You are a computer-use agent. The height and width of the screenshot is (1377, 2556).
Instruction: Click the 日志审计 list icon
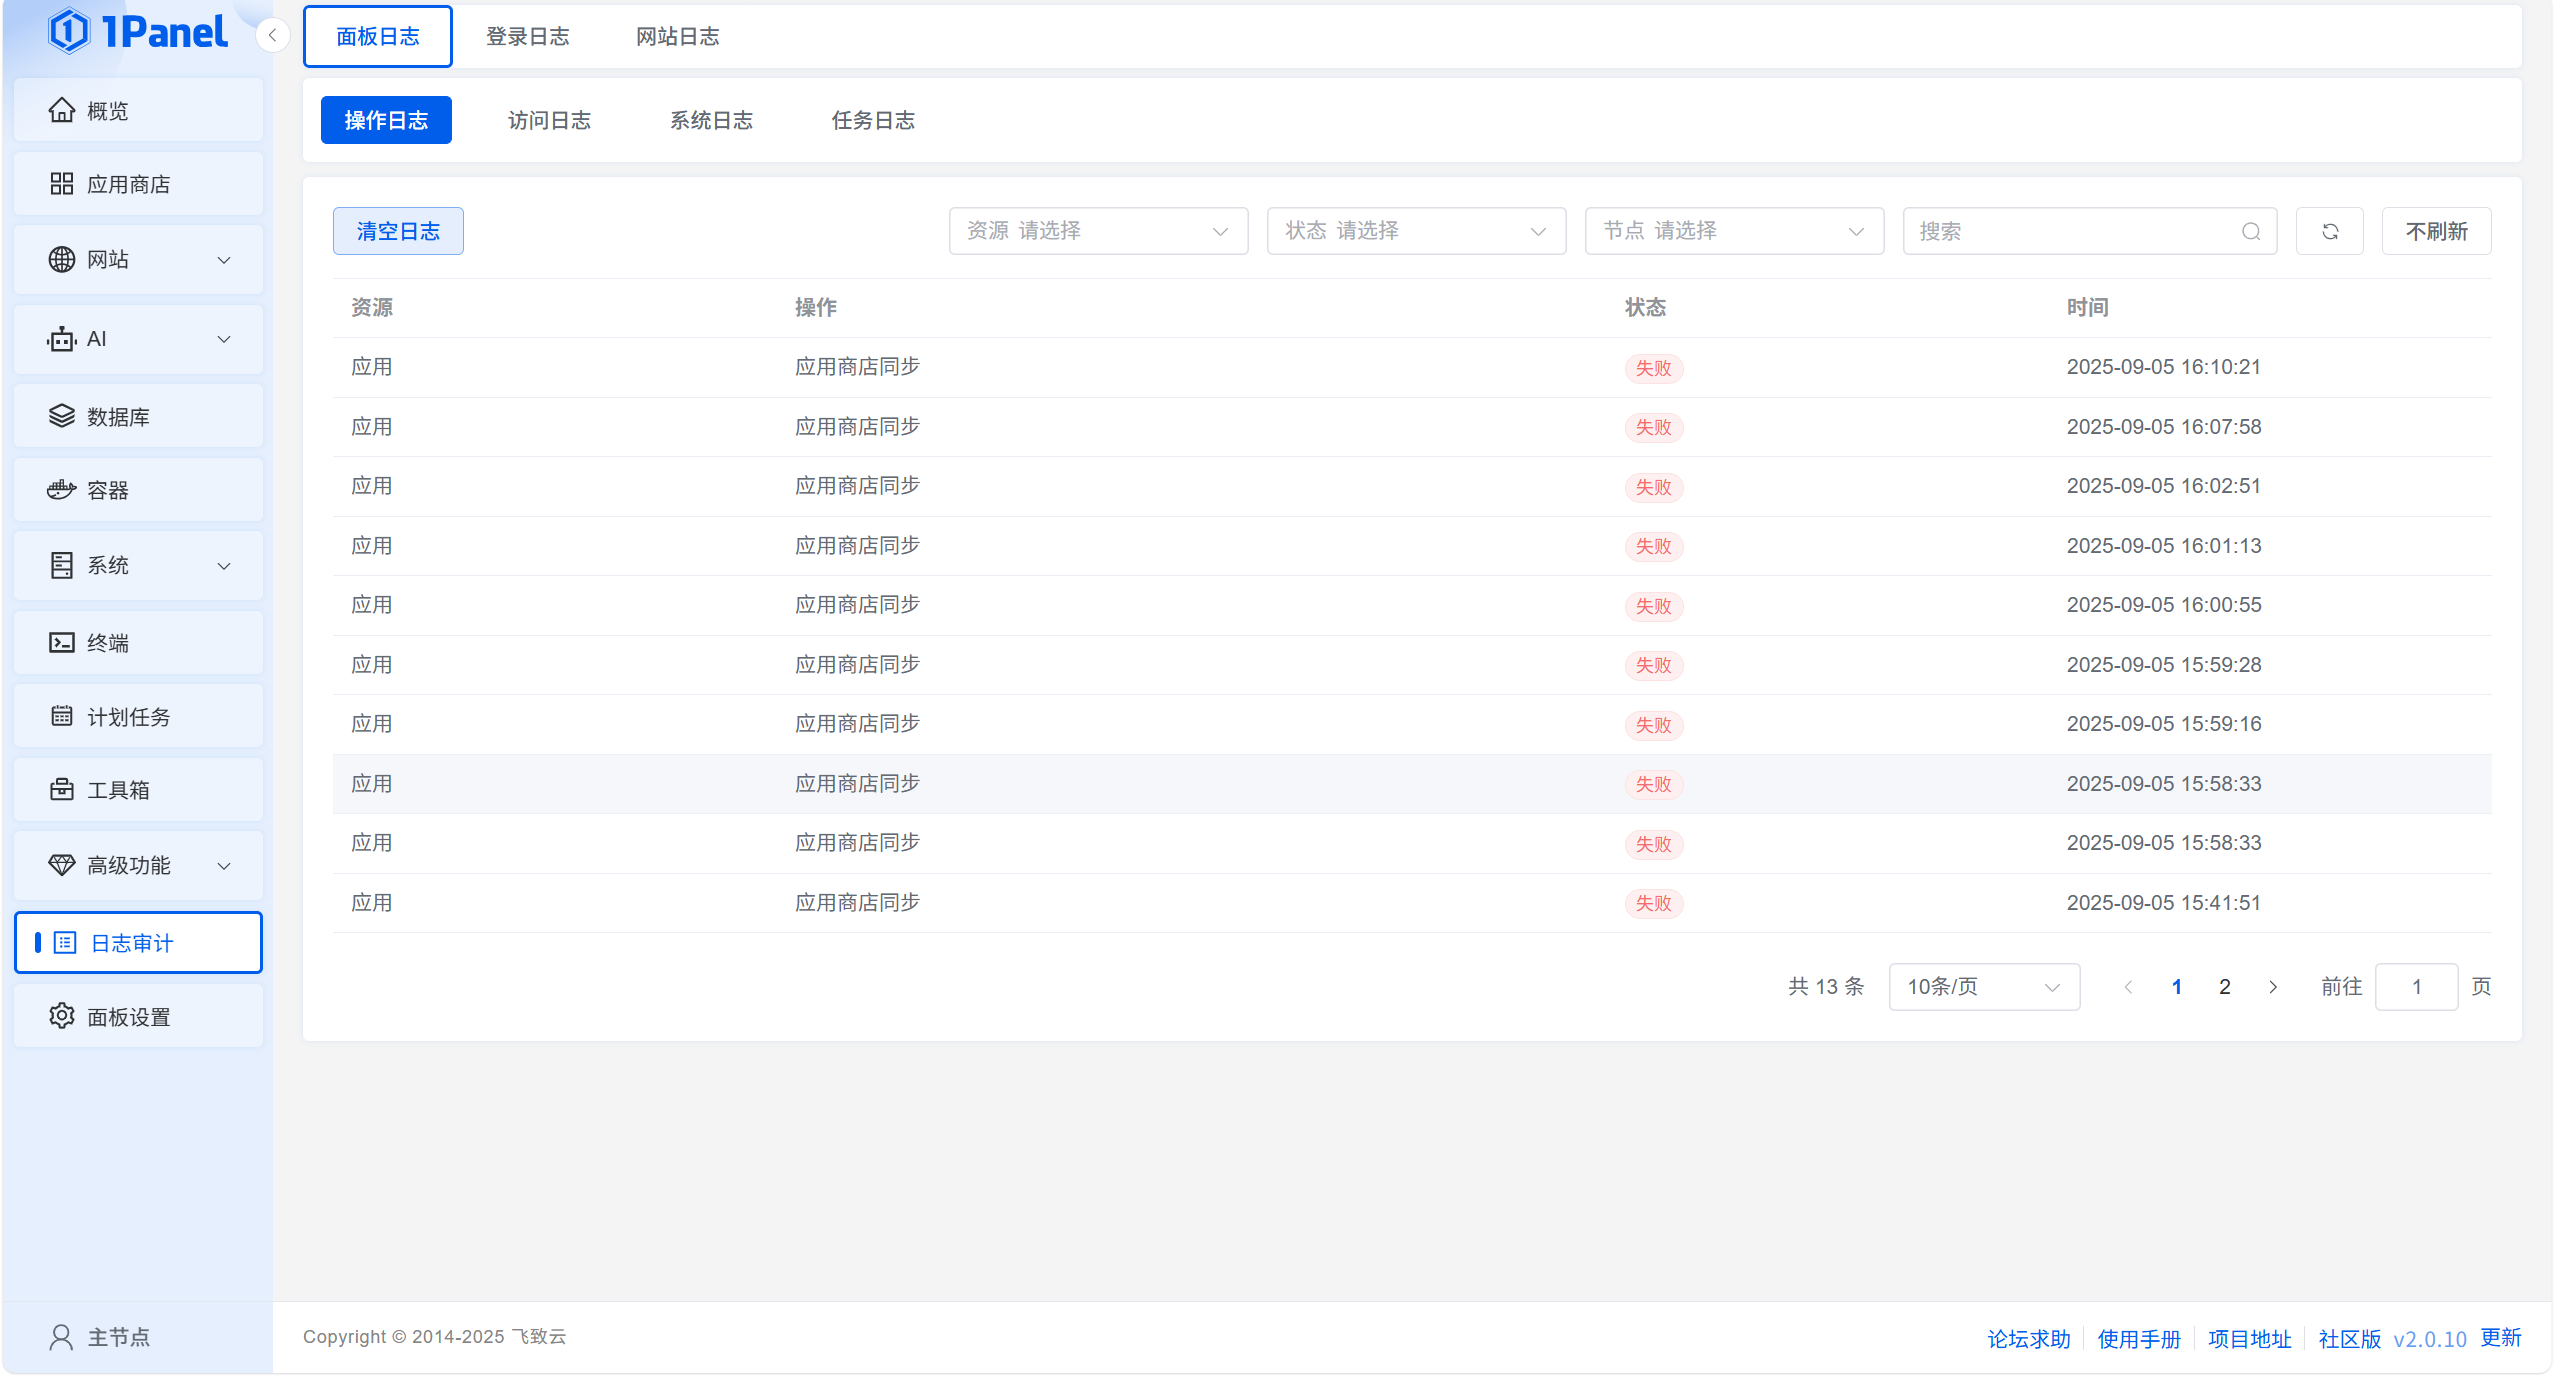[x=65, y=943]
